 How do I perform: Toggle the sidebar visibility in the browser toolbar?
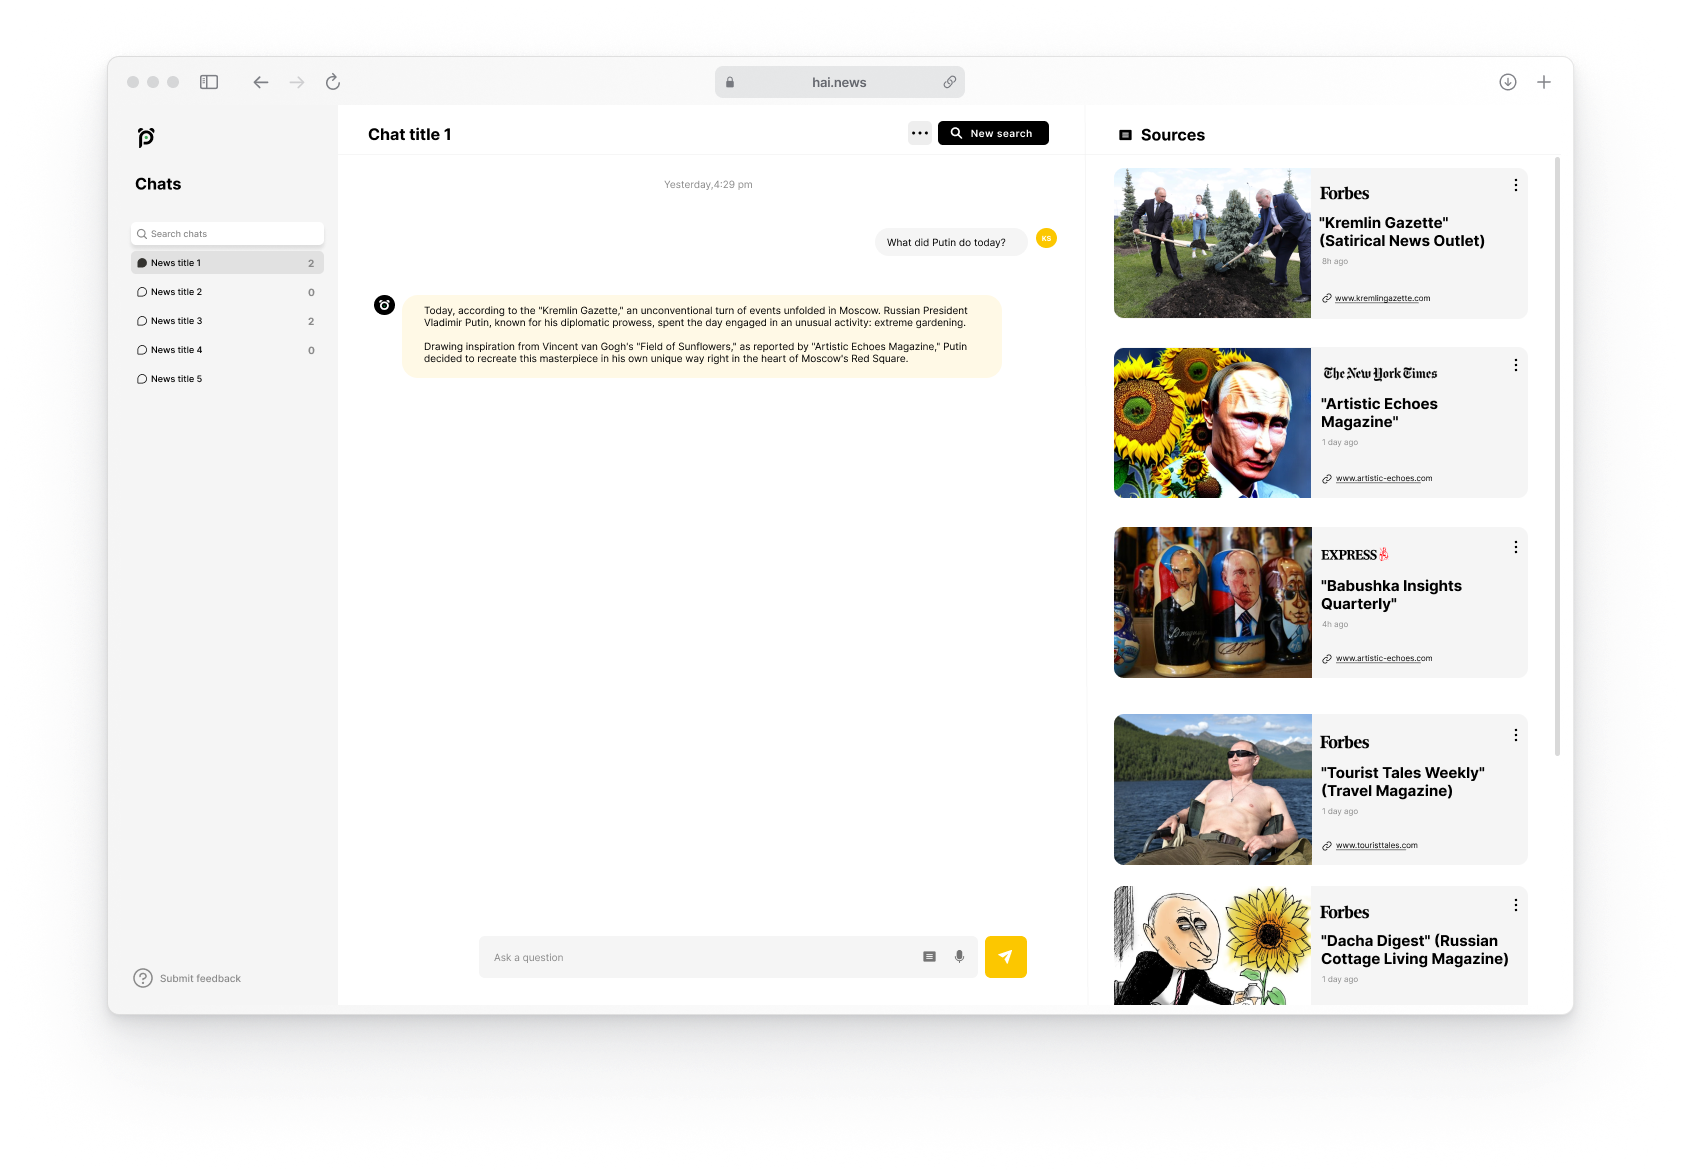pos(209,82)
